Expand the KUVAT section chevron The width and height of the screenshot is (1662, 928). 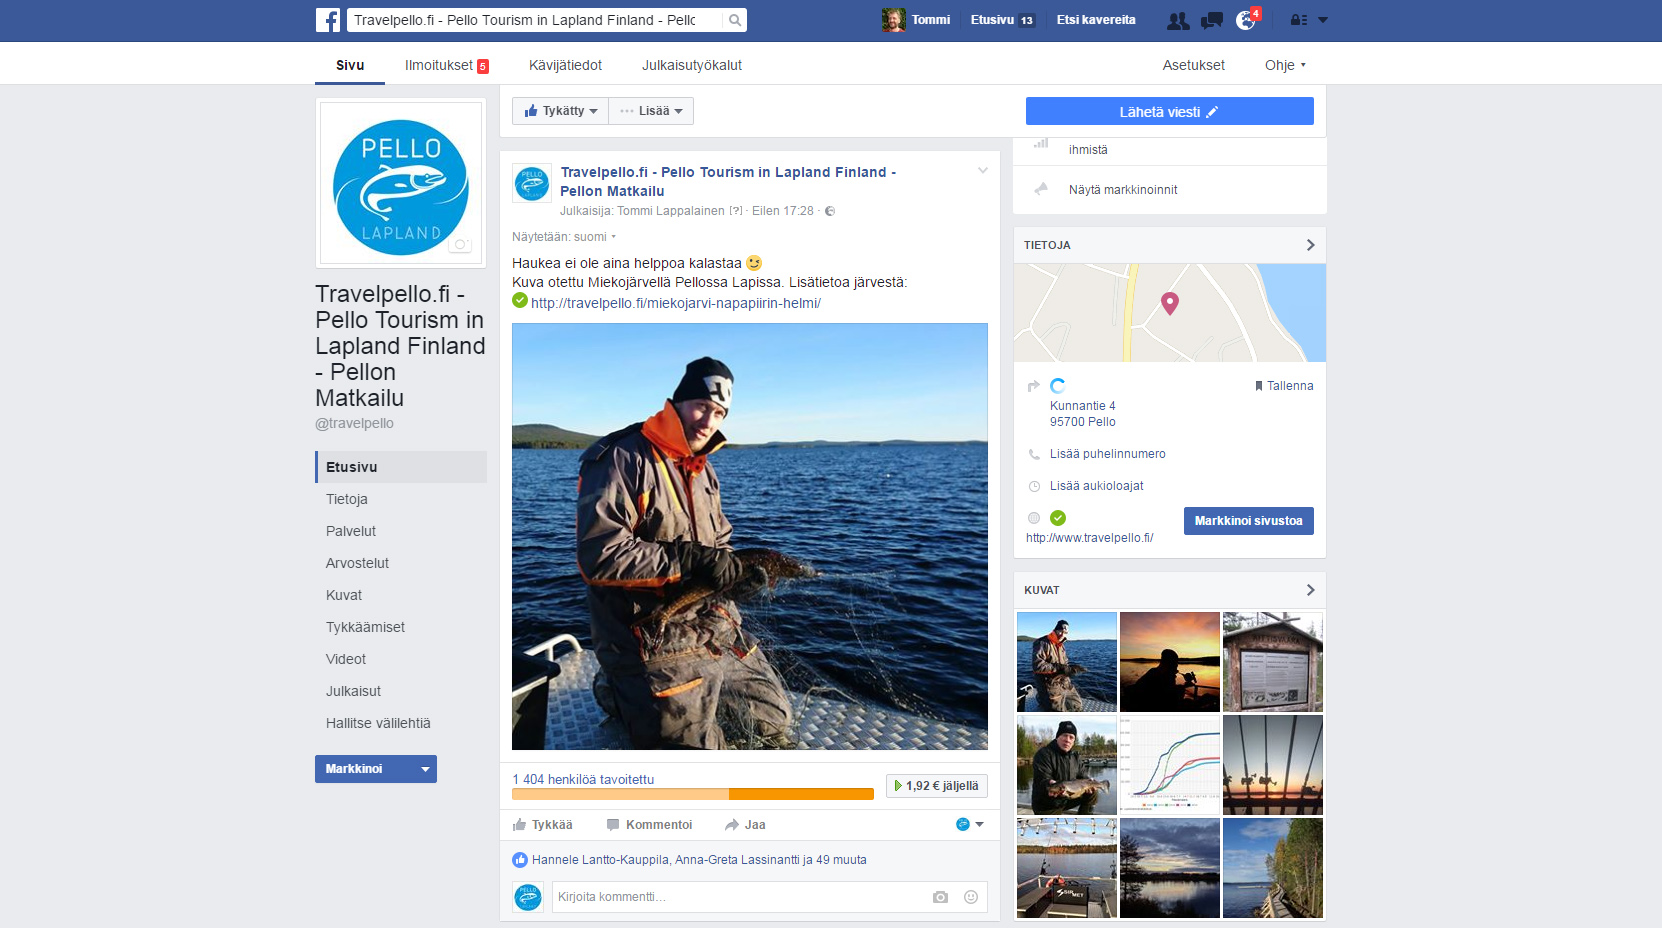tap(1311, 590)
